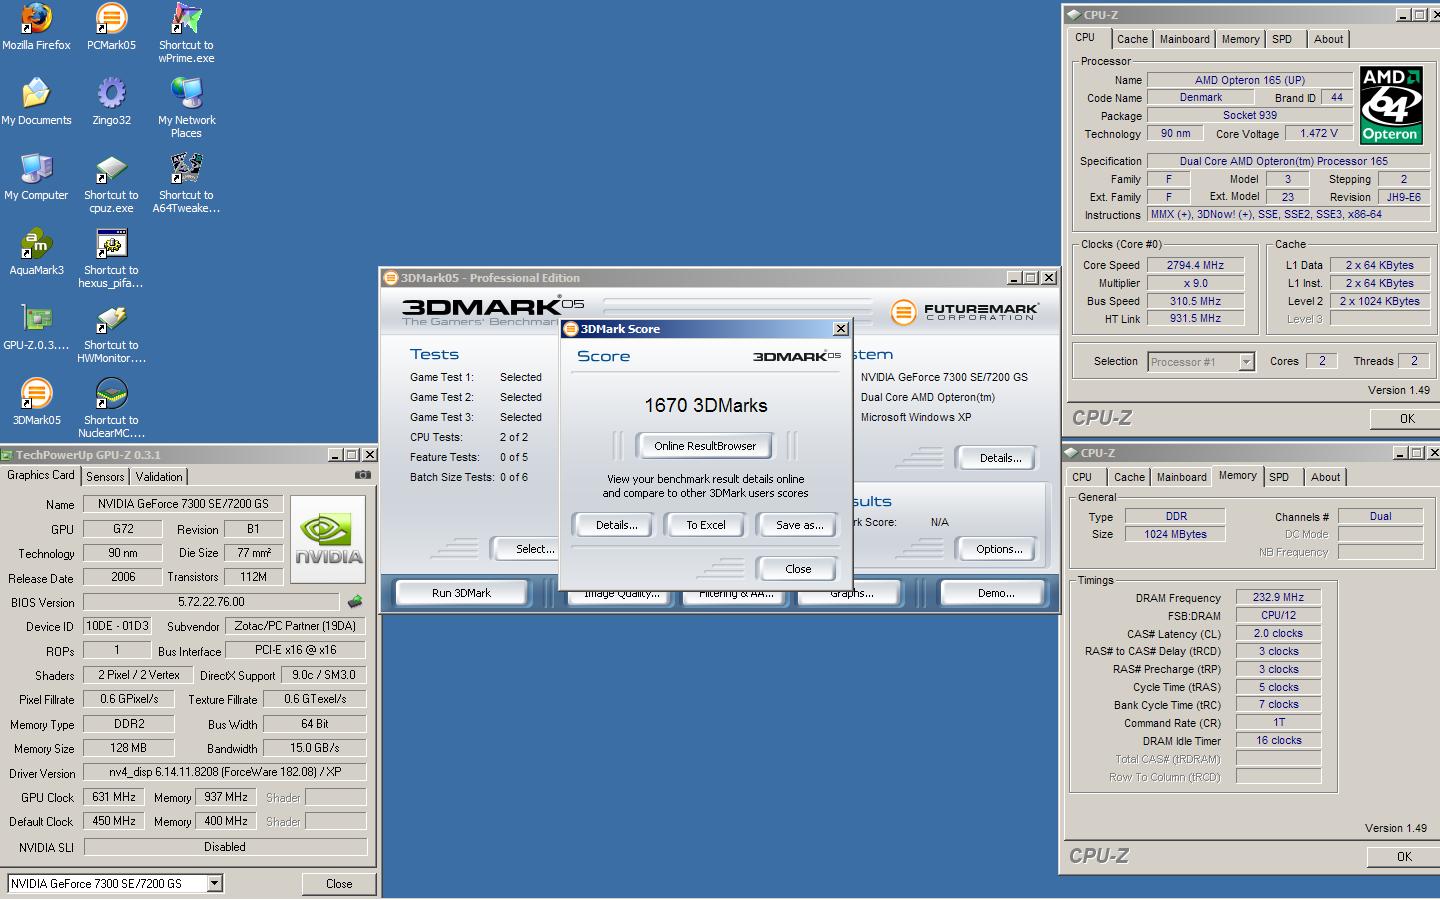Open the GPU-Z.0.3 desktop icon

point(36,318)
